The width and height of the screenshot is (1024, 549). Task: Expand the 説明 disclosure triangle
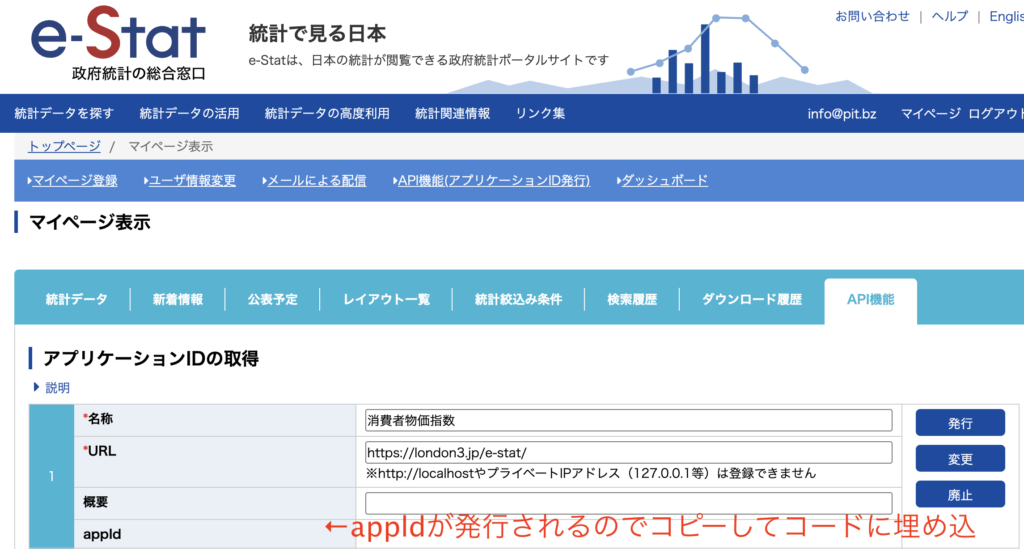(x=38, y=388)
